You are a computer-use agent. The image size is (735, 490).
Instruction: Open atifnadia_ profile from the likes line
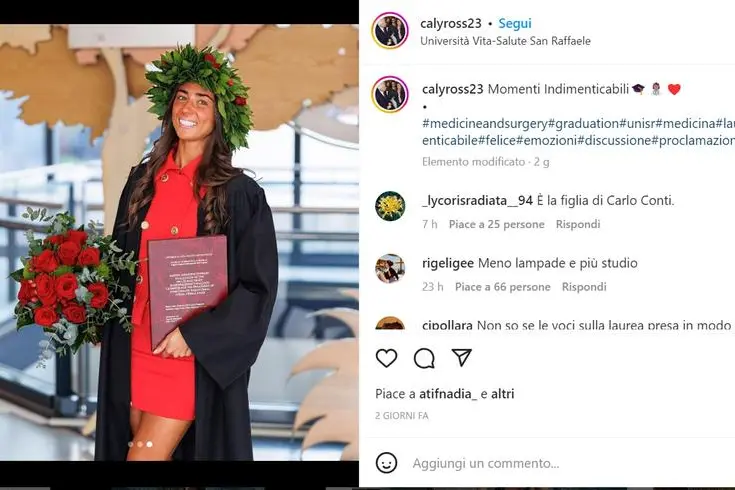[x=448, y=394]
